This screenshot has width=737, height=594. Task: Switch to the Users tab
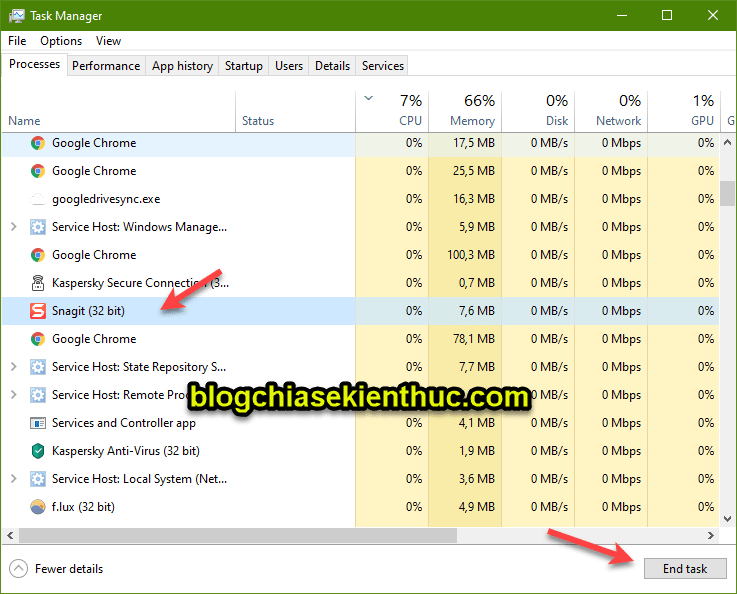coord(289,66)
